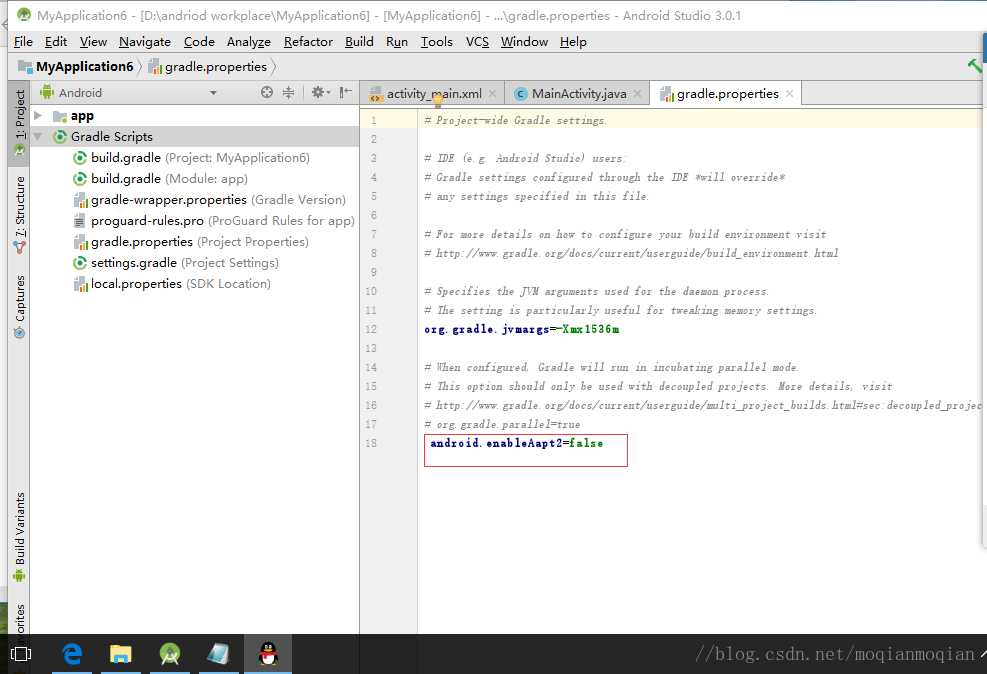Click the org.gradle.jvmargs line in editor
Image resolution: width=987 pixels, height=674 pixels.
coord(521,329)
